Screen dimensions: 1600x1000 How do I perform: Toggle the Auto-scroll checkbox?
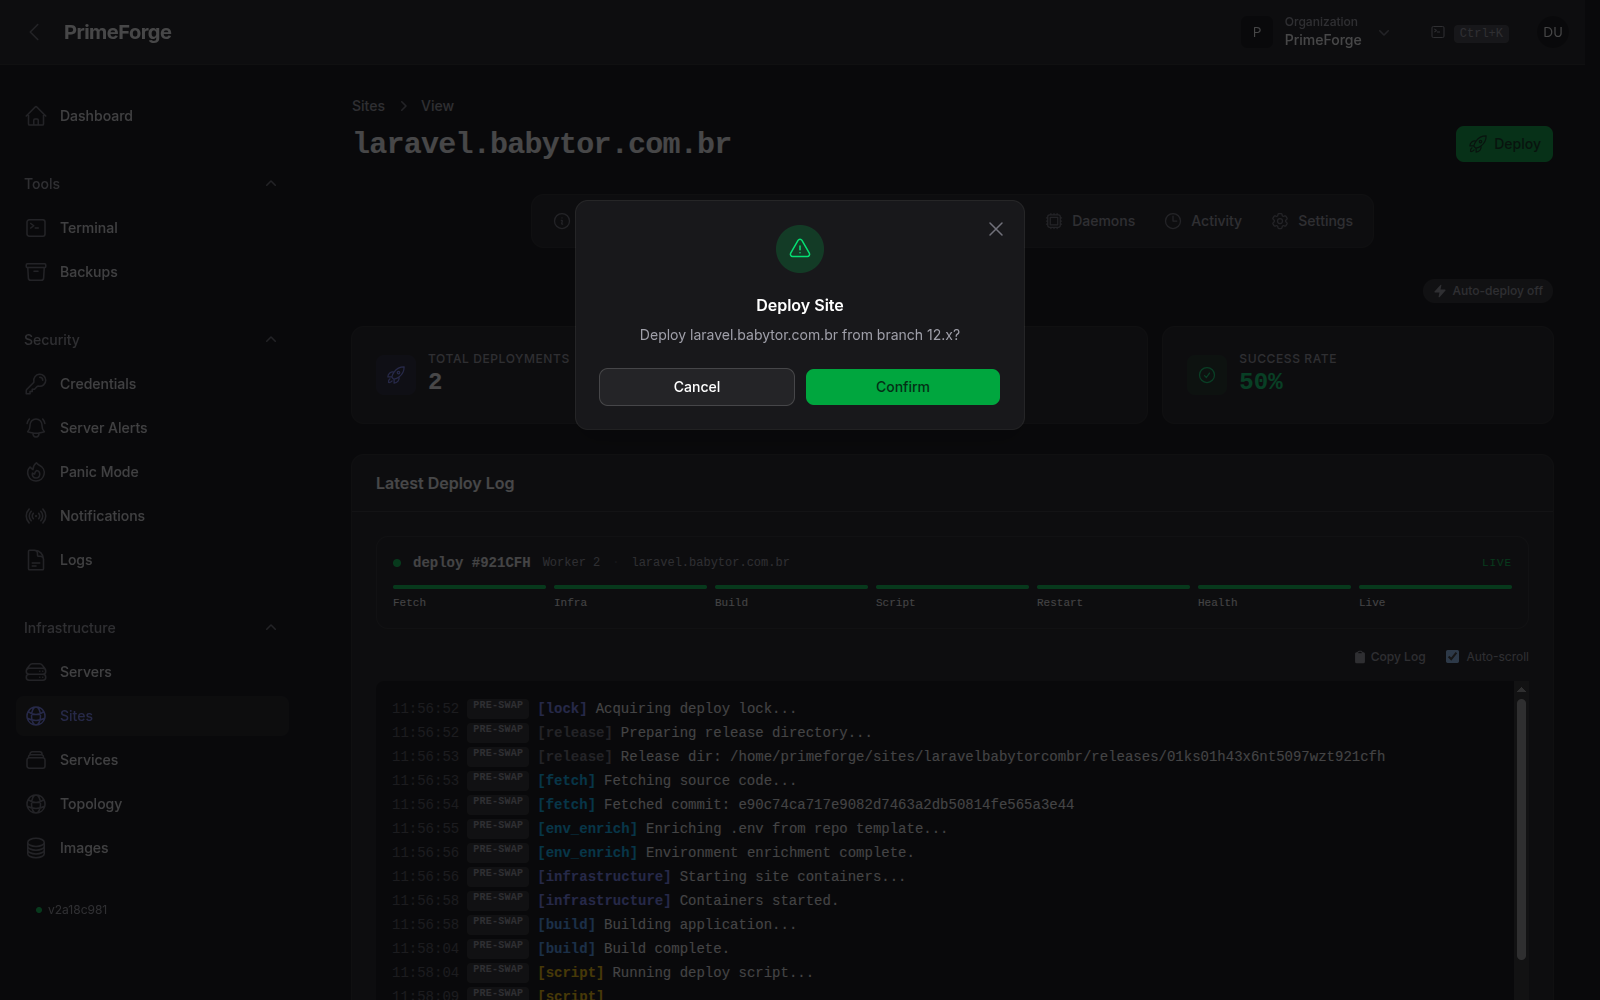point(1452,657)
